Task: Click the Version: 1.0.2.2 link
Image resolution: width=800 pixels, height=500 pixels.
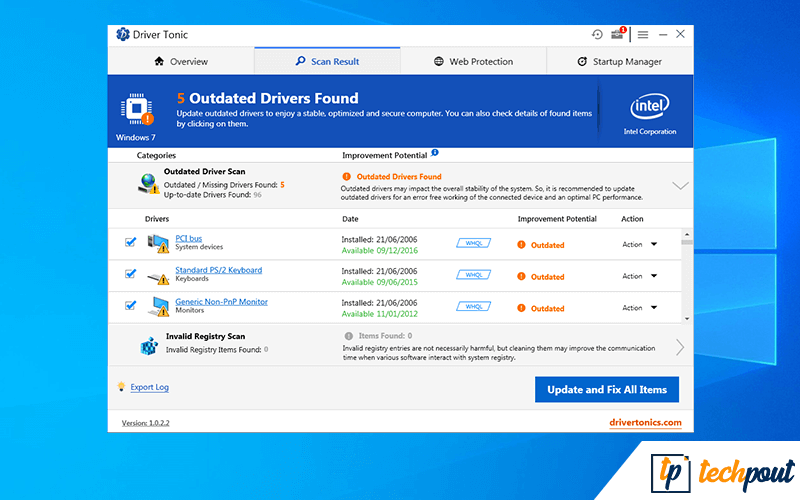Action: tap(145, 423)
